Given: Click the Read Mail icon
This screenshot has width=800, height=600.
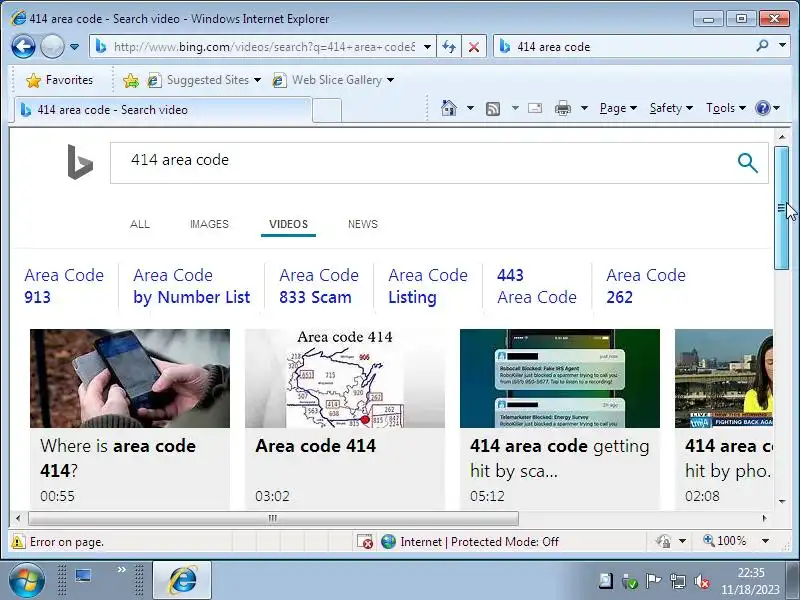Looking at the screenshot, I should point(535,108).
